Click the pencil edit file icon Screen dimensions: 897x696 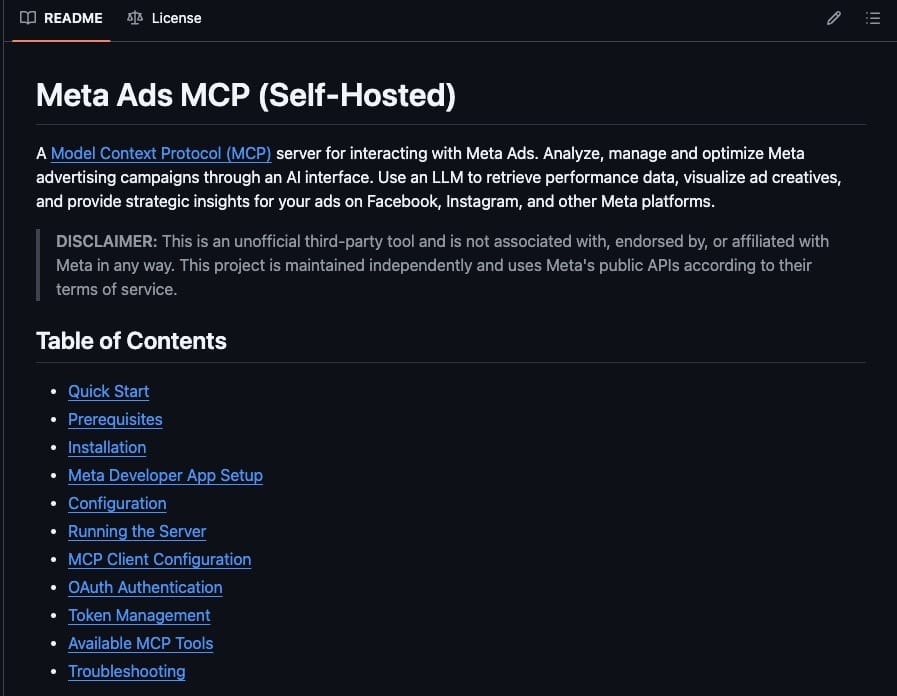click(834, 18)
